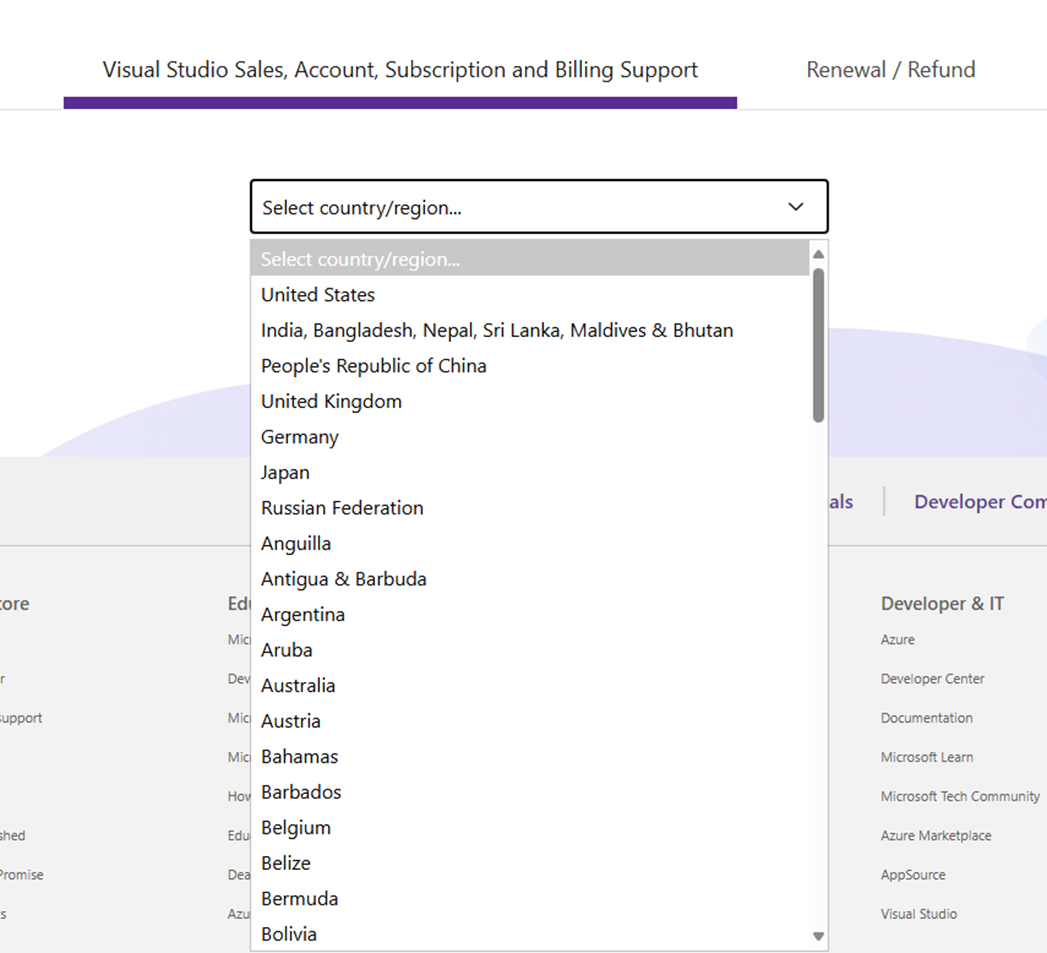Viewport: 1047px width, 953px height.
Task: Click the chevron arrow in country dropdown
Action: coord(795,207)
